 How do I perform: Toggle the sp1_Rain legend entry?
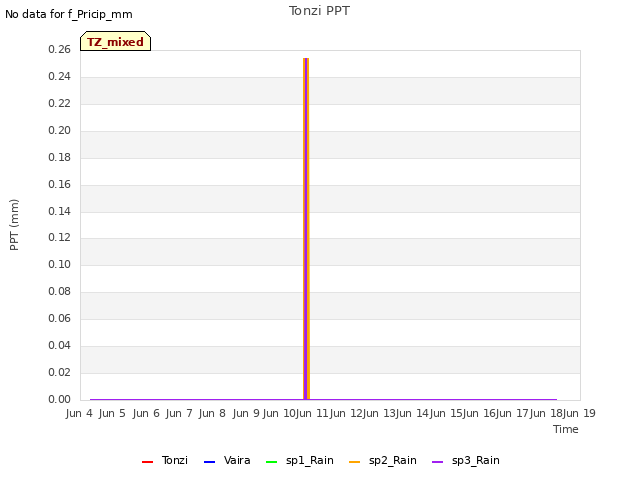coord(300,460)
